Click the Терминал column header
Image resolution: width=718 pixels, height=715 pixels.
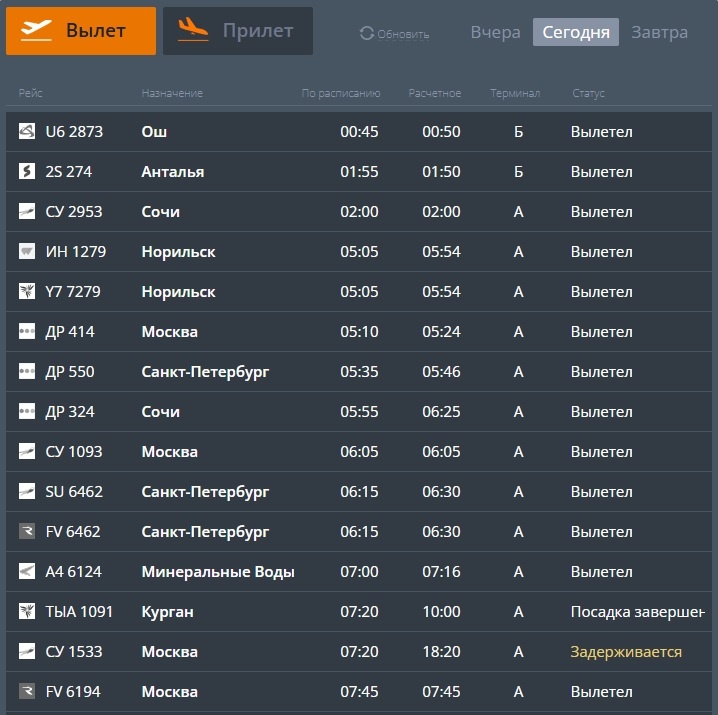pyautogui.click(x=515, y=93)
